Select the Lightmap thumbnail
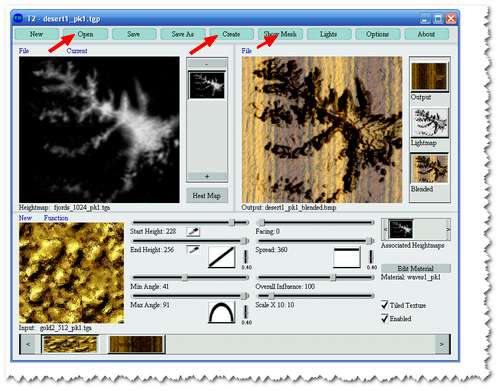 tap(430, 122)
